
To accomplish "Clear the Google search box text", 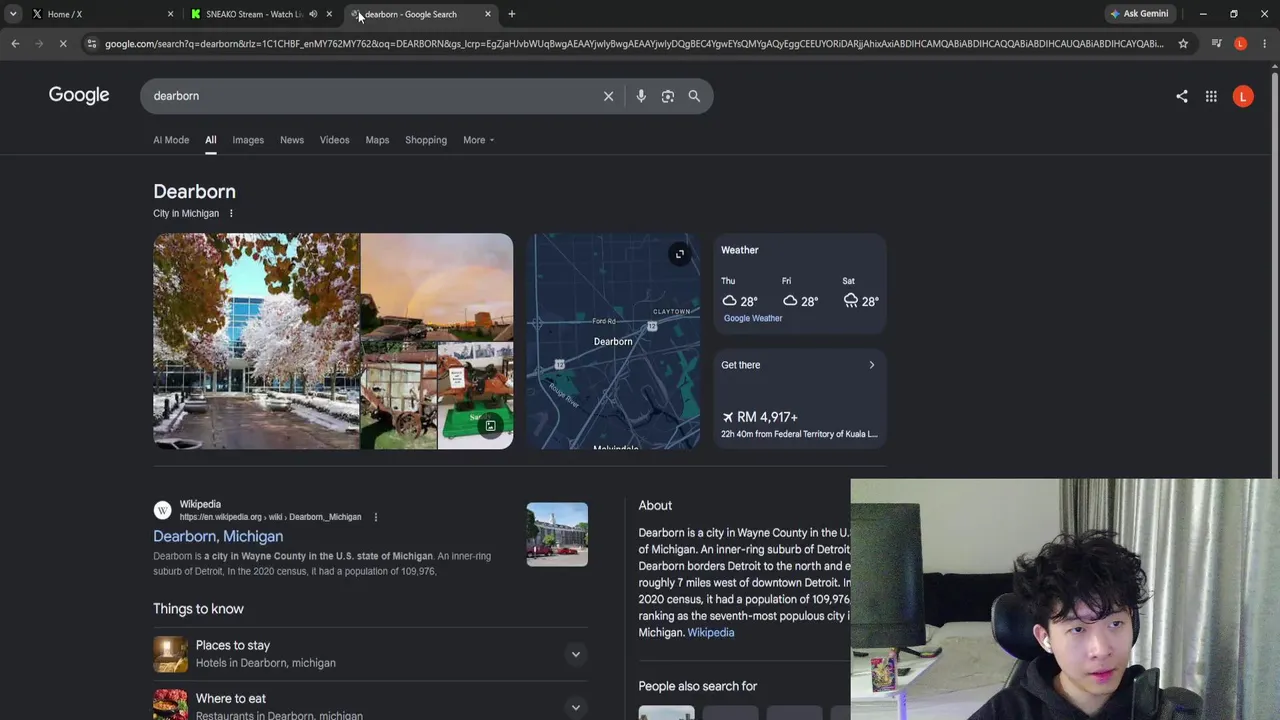I will click(608, 96).
